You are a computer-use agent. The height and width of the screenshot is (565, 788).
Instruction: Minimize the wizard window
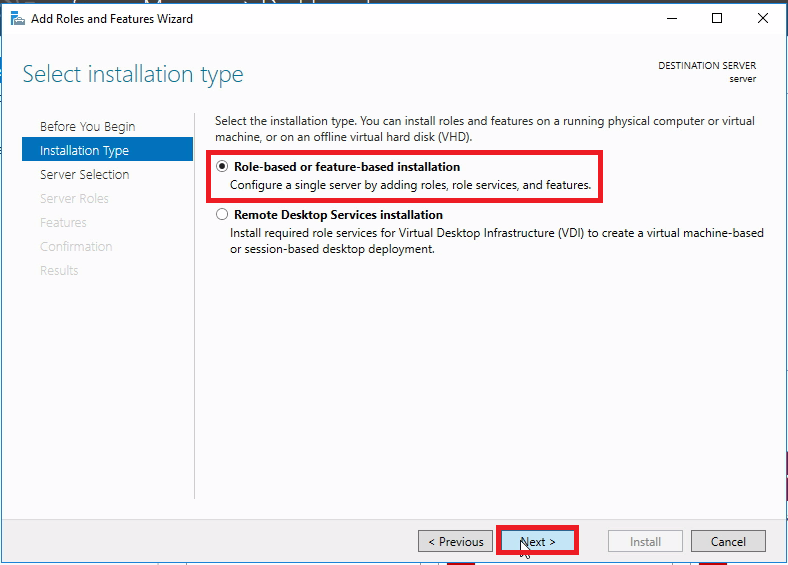click(670, 18)
